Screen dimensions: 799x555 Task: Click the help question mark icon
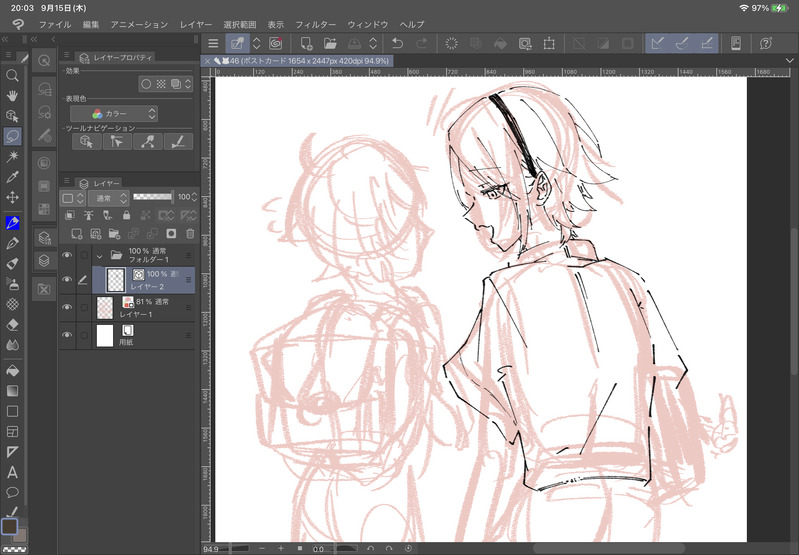click(765, 43)
